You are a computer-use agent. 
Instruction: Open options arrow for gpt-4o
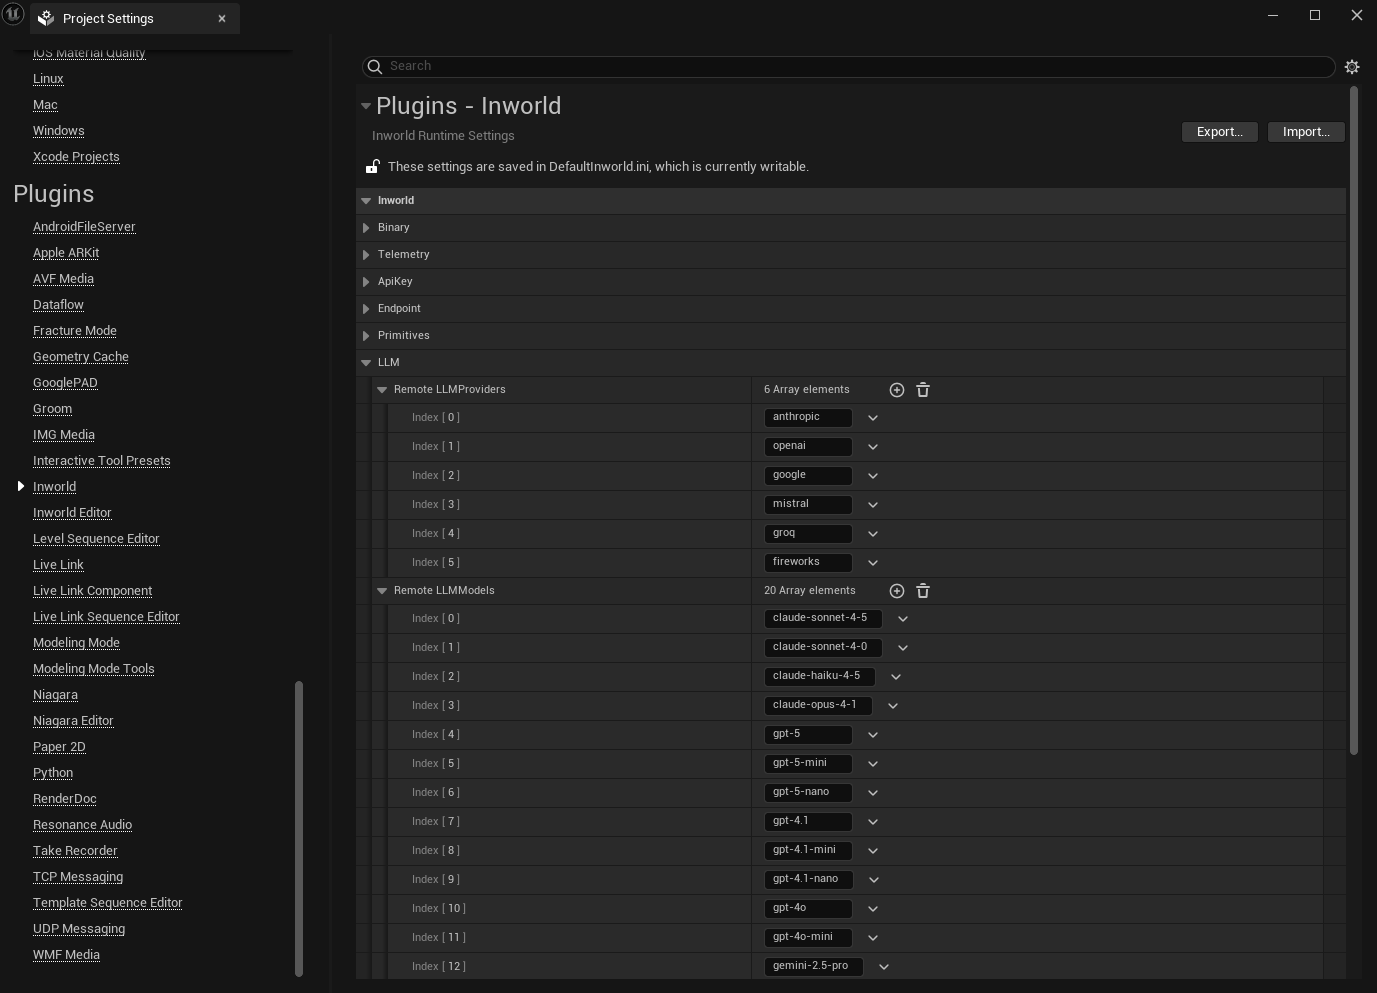pos(873,909)
